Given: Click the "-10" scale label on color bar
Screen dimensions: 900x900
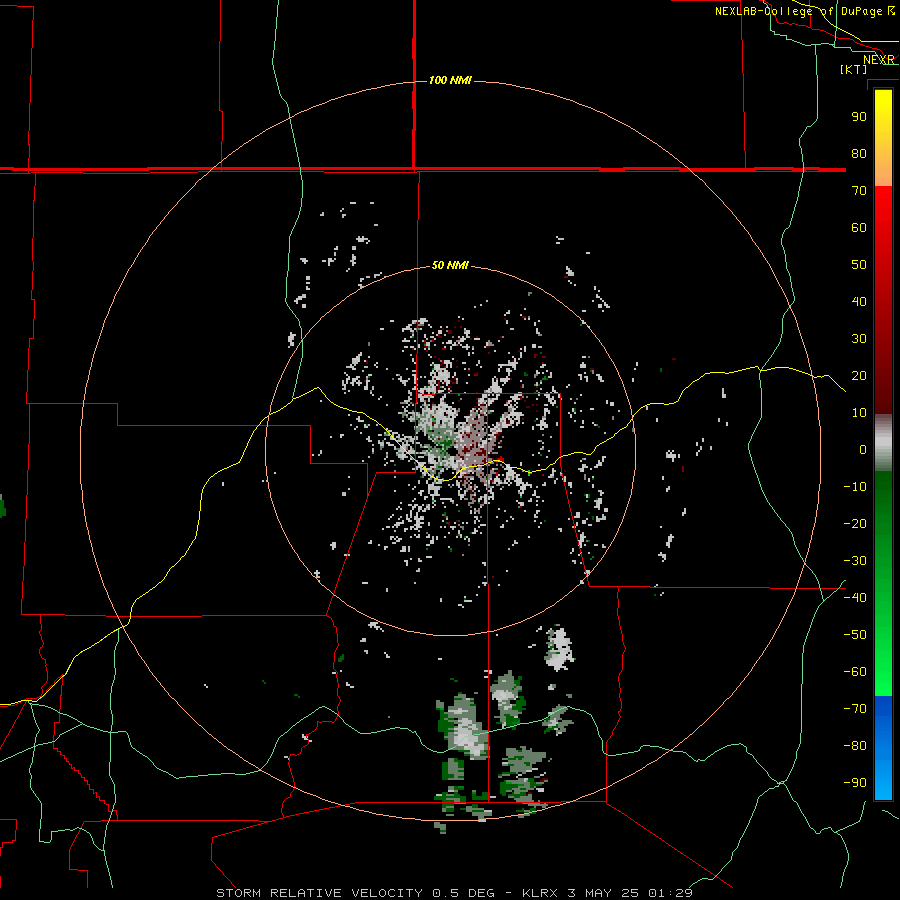Looking at the screenshot, I should (x=855, y=487).
